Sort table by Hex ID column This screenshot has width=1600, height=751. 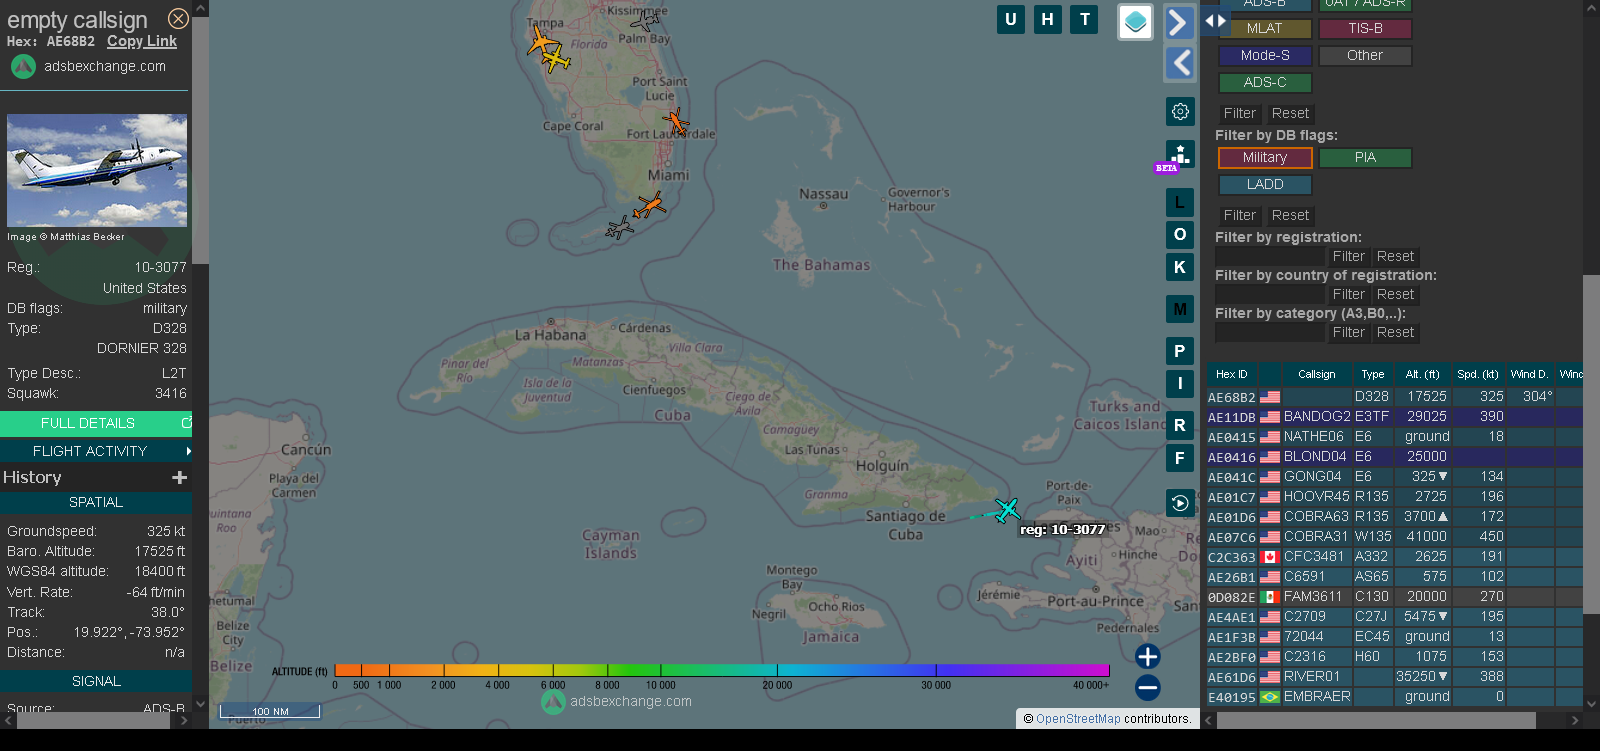(1231, 374)
